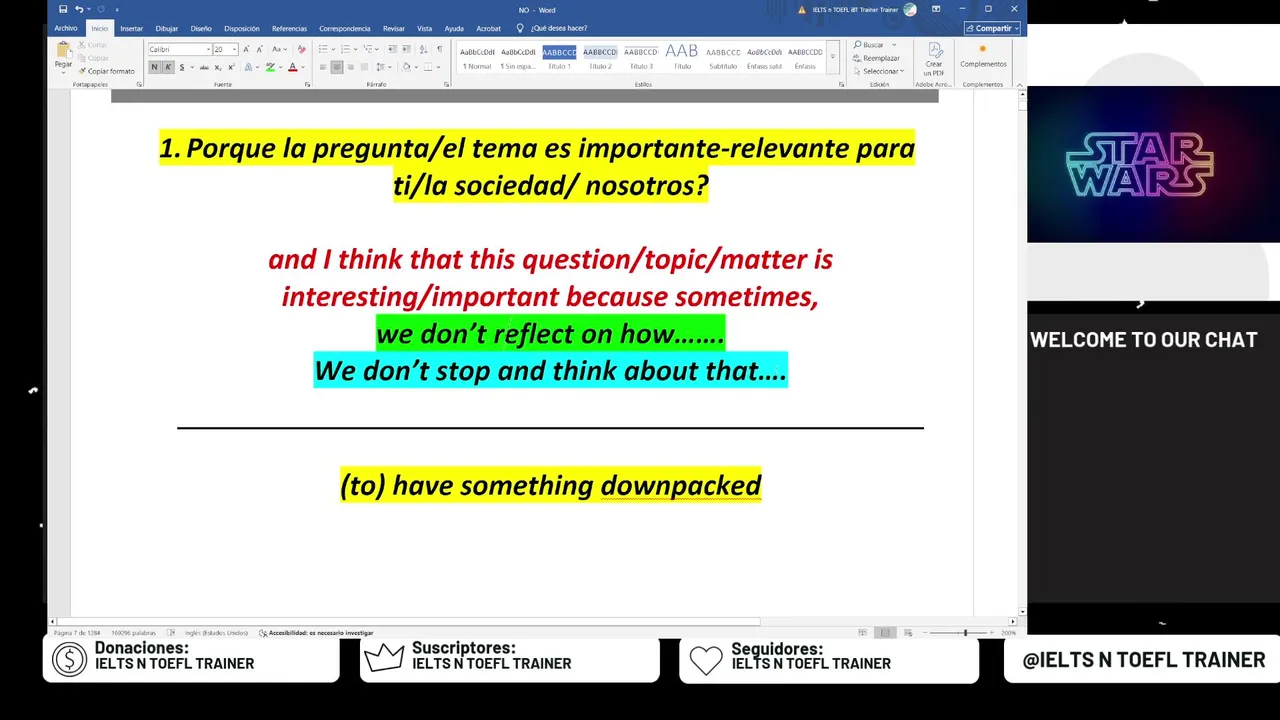This screenshot has height=720, width=1280.
Task: Click the Compartir share button
Action: (x=992, y=28)
